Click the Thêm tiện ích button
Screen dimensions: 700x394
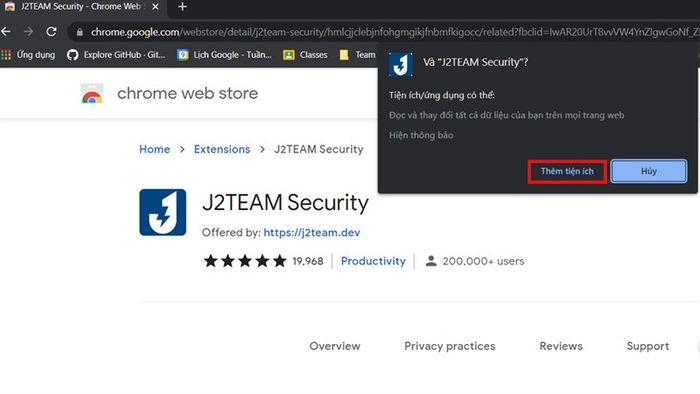[x=567, y=171]
